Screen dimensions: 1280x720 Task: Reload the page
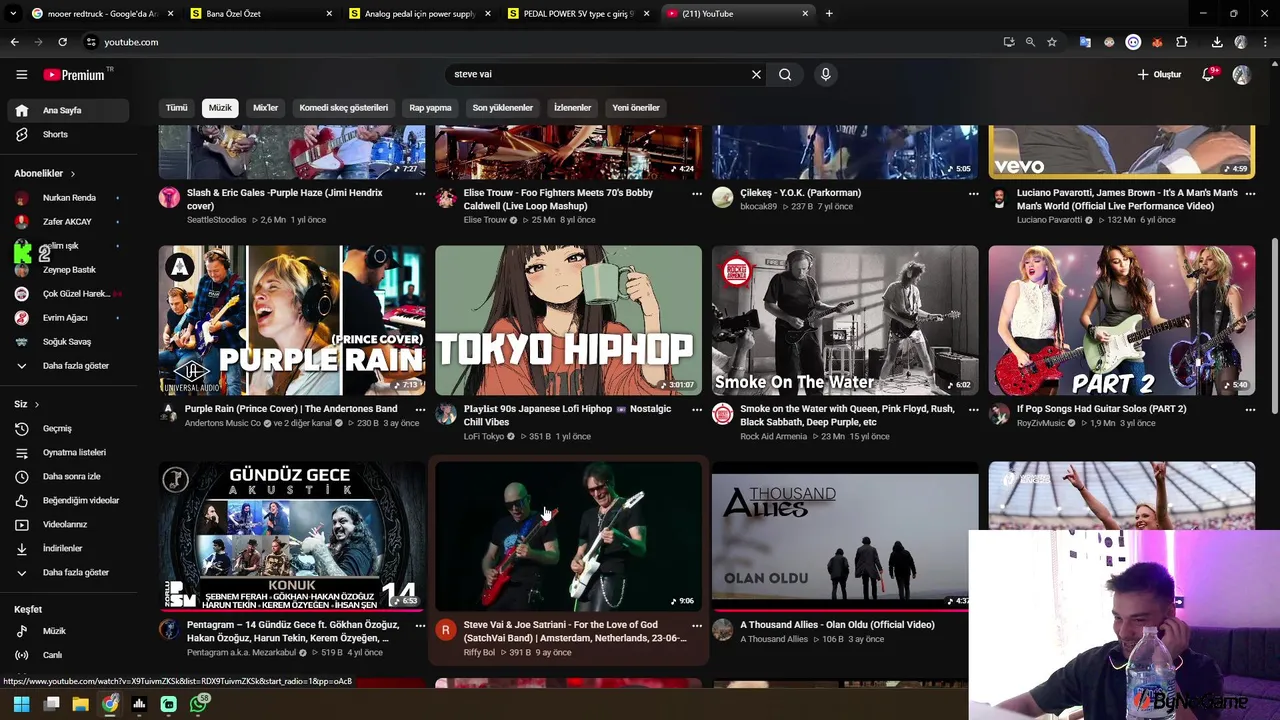(x=62, y=42)
